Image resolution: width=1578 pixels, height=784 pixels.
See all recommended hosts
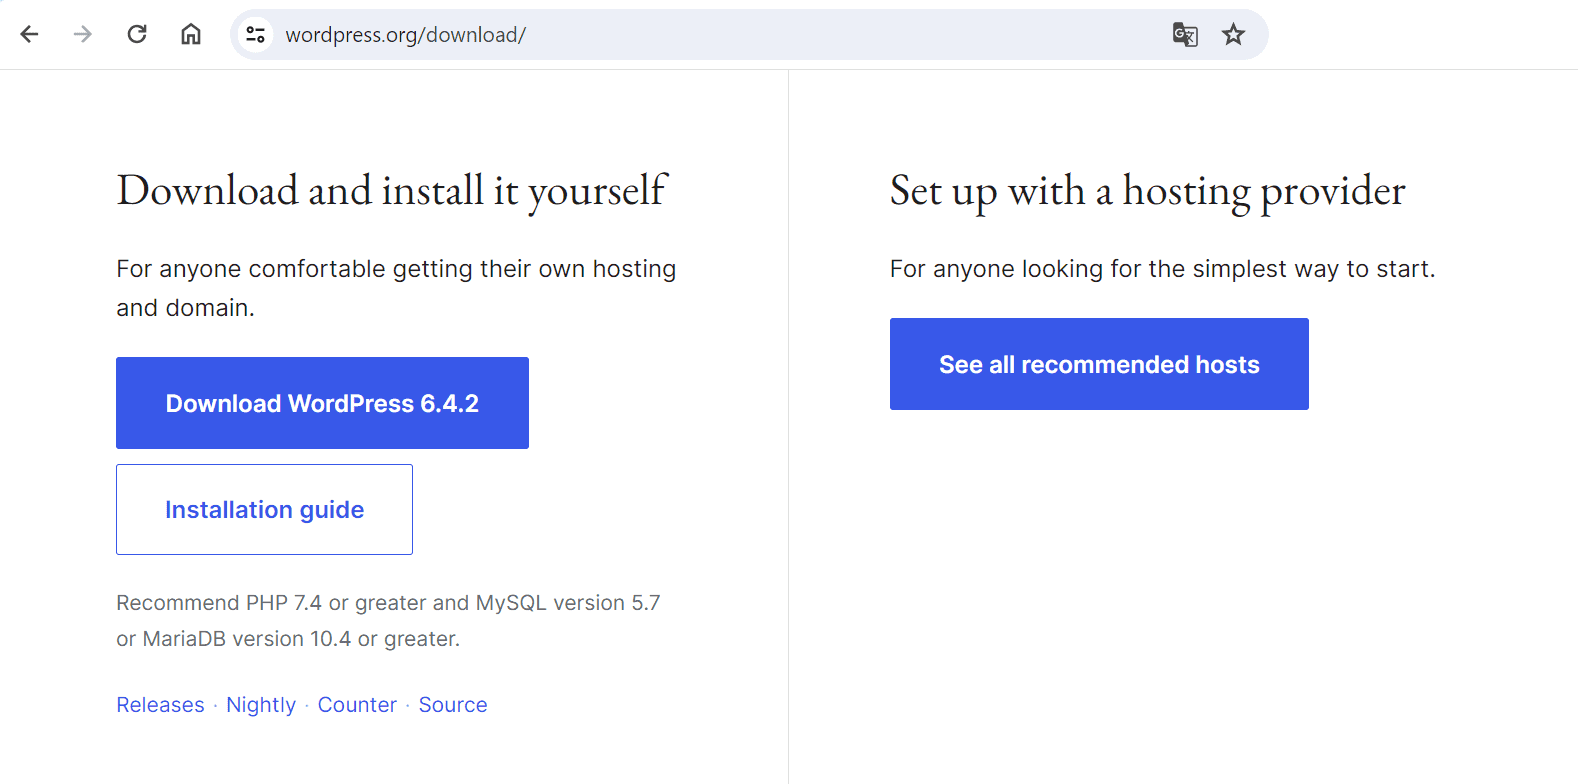tap(1099, 364)
